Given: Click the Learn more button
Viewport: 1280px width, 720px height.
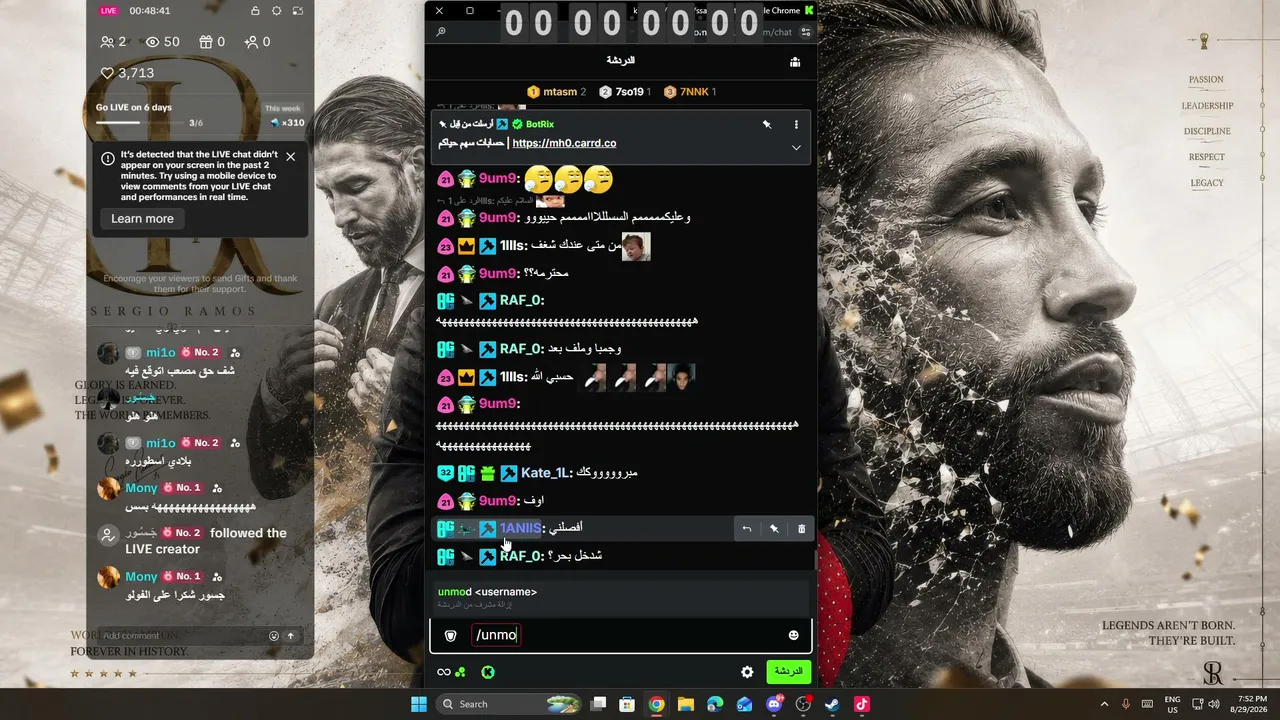Looking at the screenshot, I should [x=142, y=219].
